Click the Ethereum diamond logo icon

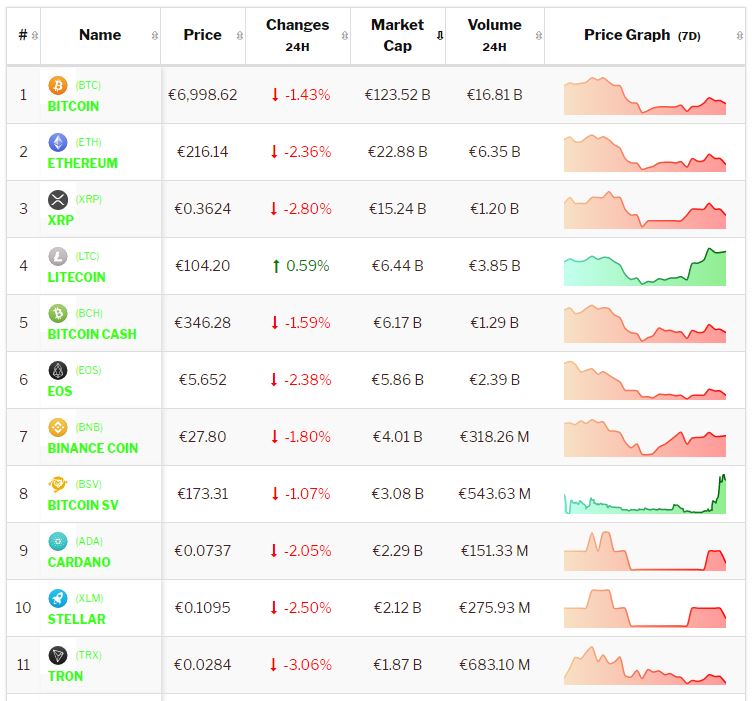58,143
